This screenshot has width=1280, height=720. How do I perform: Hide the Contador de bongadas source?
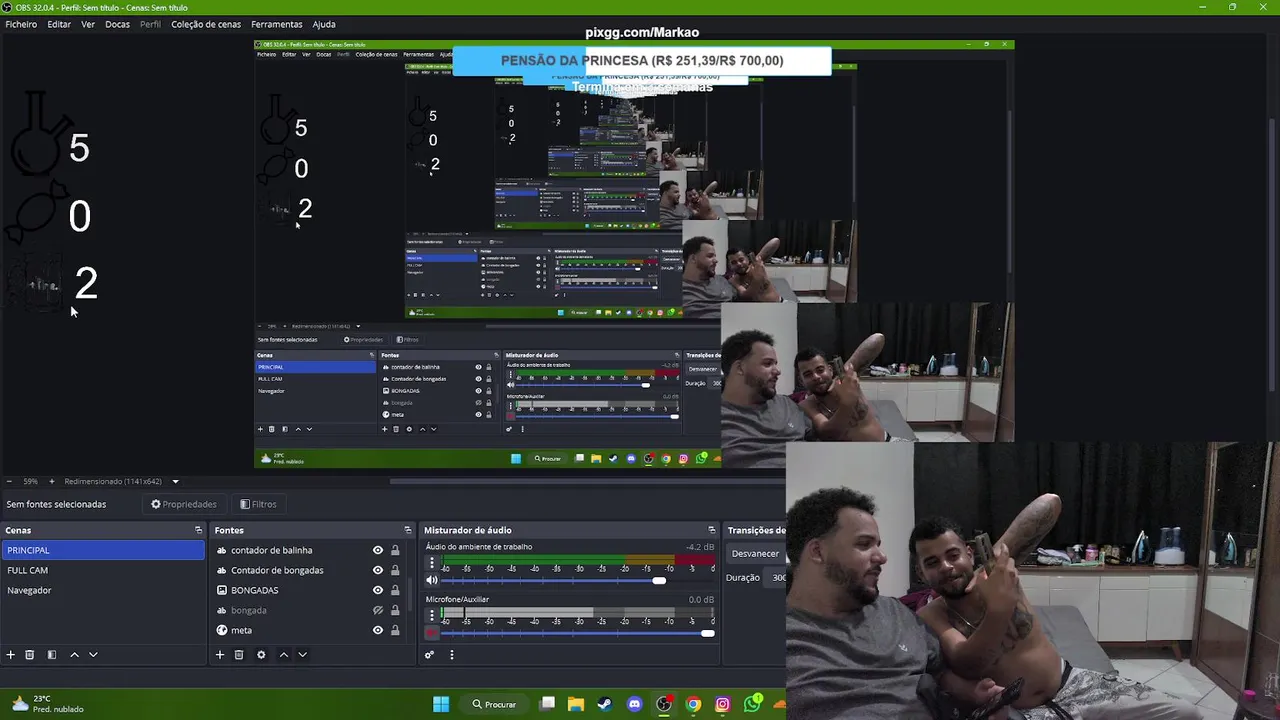[378, 570]
